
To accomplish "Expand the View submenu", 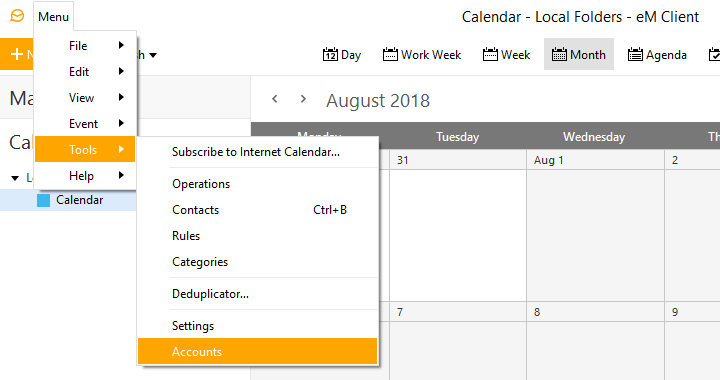I will (85, 97).
